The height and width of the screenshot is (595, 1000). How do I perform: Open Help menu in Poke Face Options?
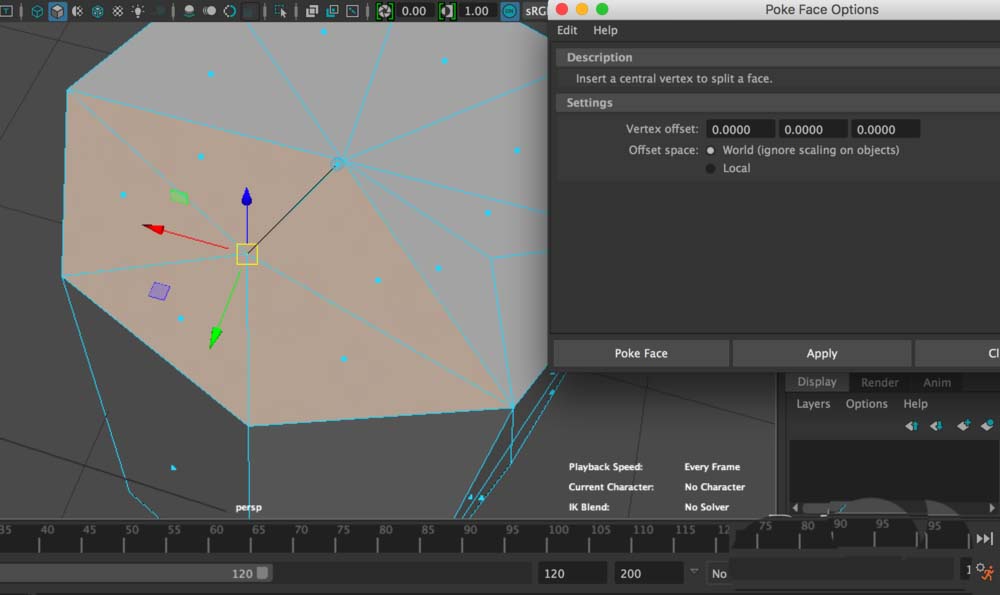[605, 30]
